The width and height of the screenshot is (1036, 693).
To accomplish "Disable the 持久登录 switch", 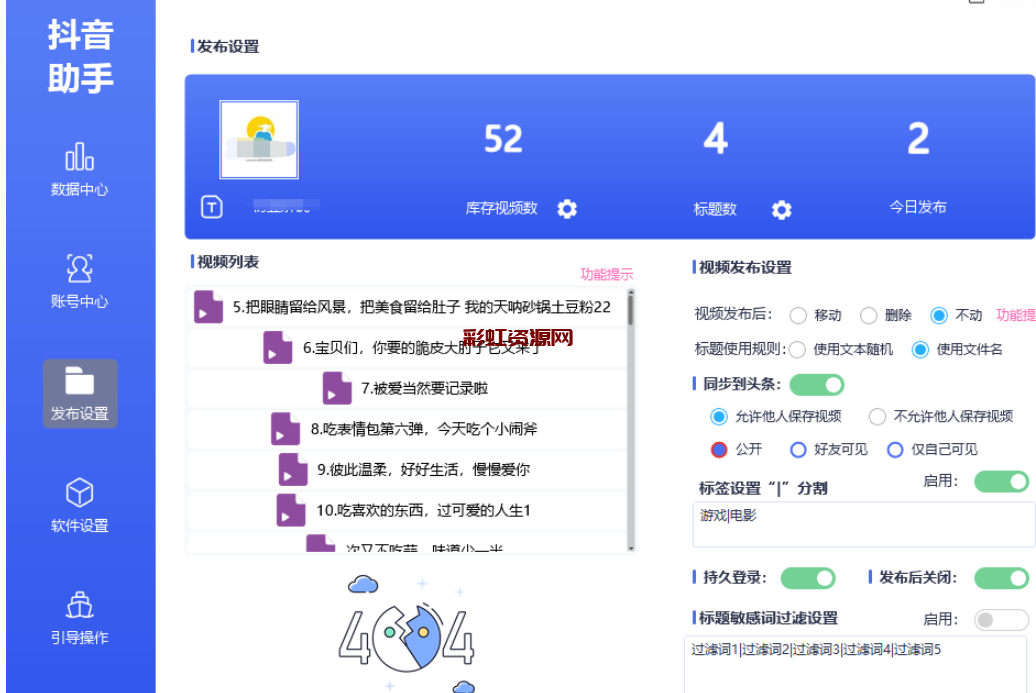I will [807, 578].
